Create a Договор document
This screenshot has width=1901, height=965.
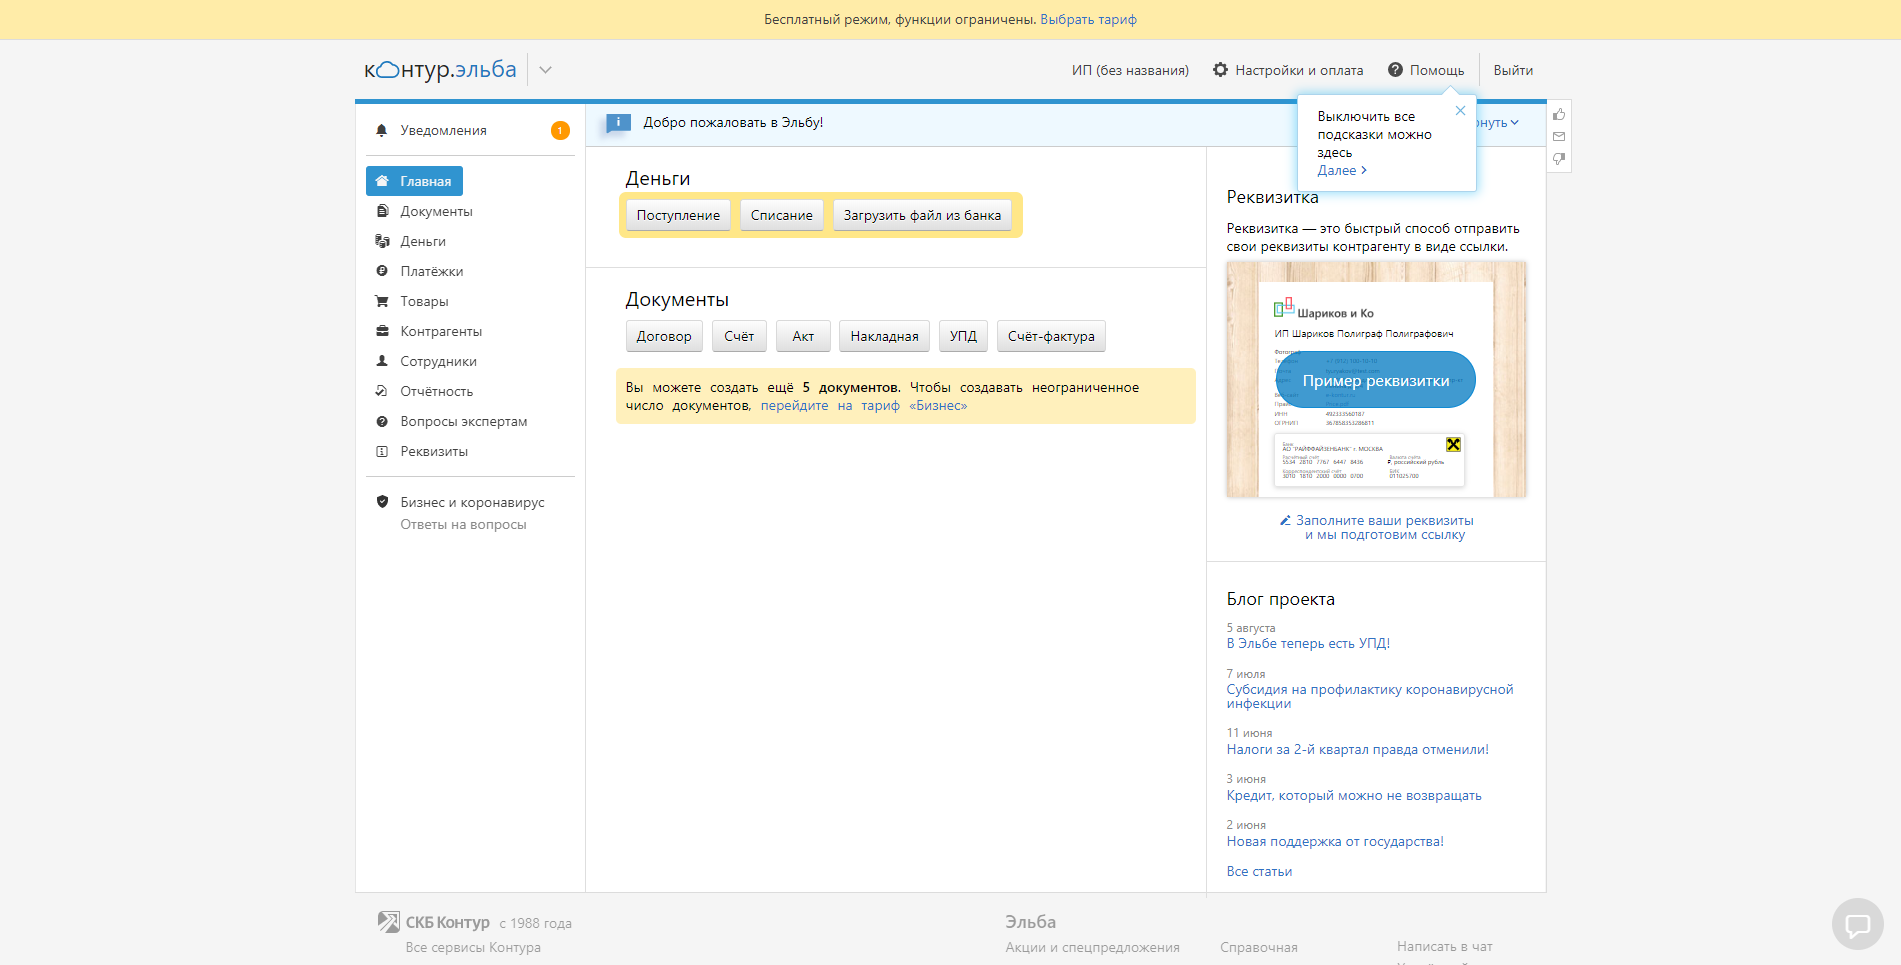[664, 336]
